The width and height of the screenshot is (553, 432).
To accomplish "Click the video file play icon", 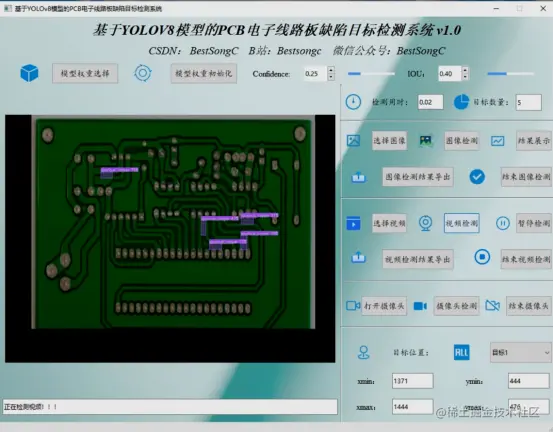I will (353, 223).
